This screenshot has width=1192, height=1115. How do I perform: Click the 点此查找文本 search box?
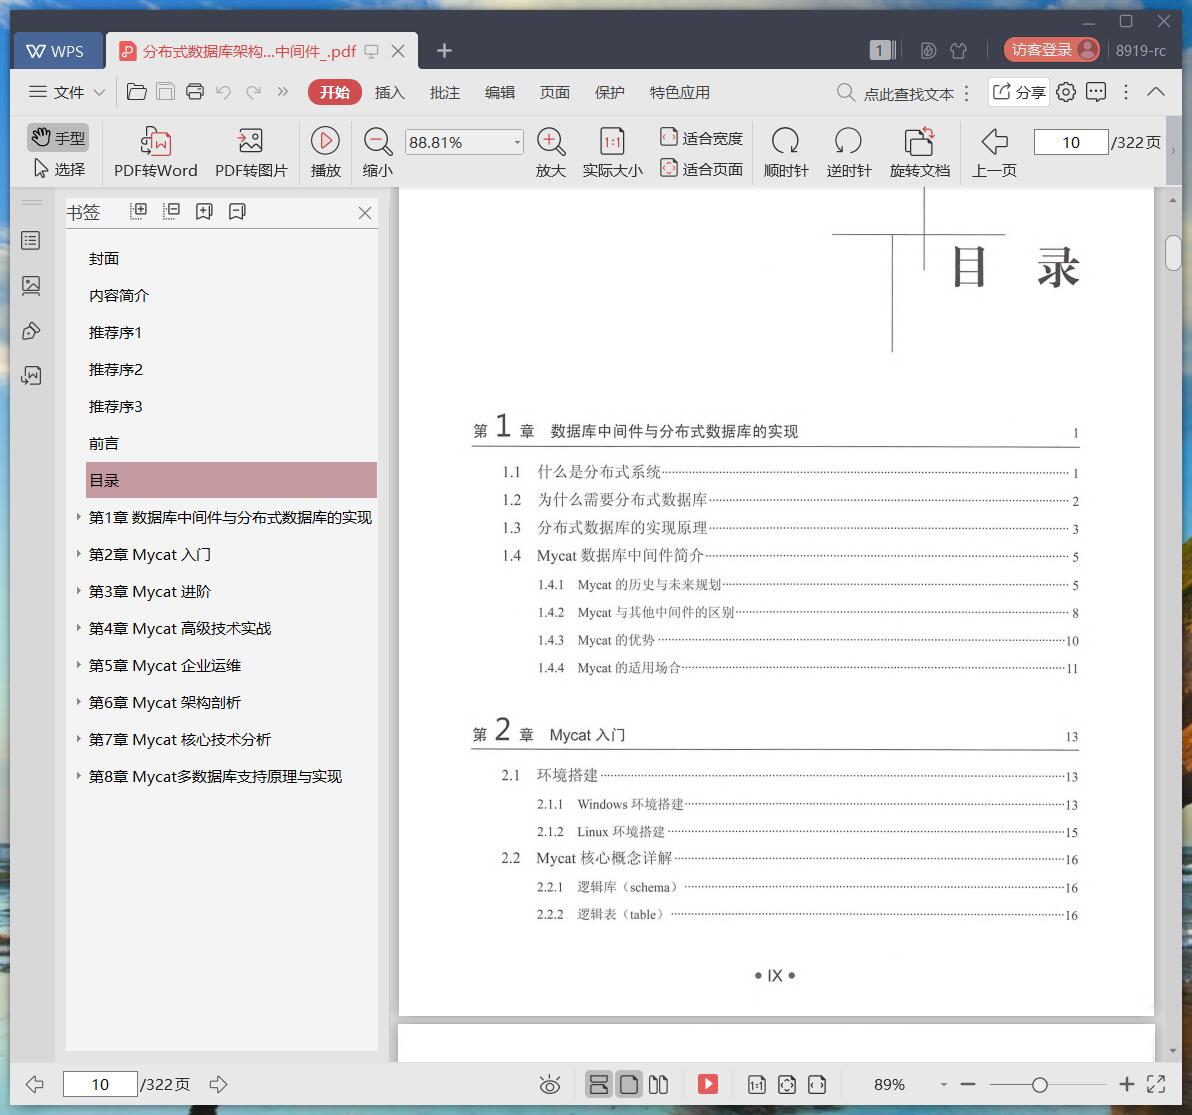click(x=897, y=93)
